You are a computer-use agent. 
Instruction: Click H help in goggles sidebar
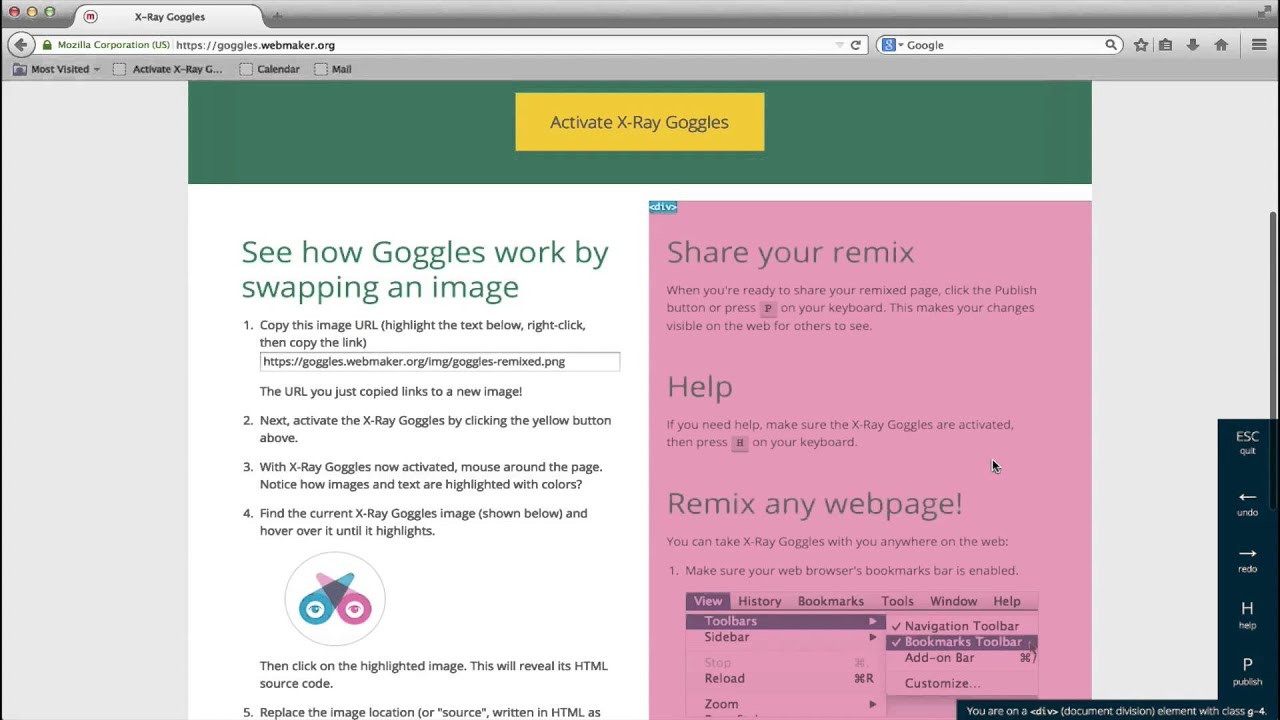coord(1247,615)
